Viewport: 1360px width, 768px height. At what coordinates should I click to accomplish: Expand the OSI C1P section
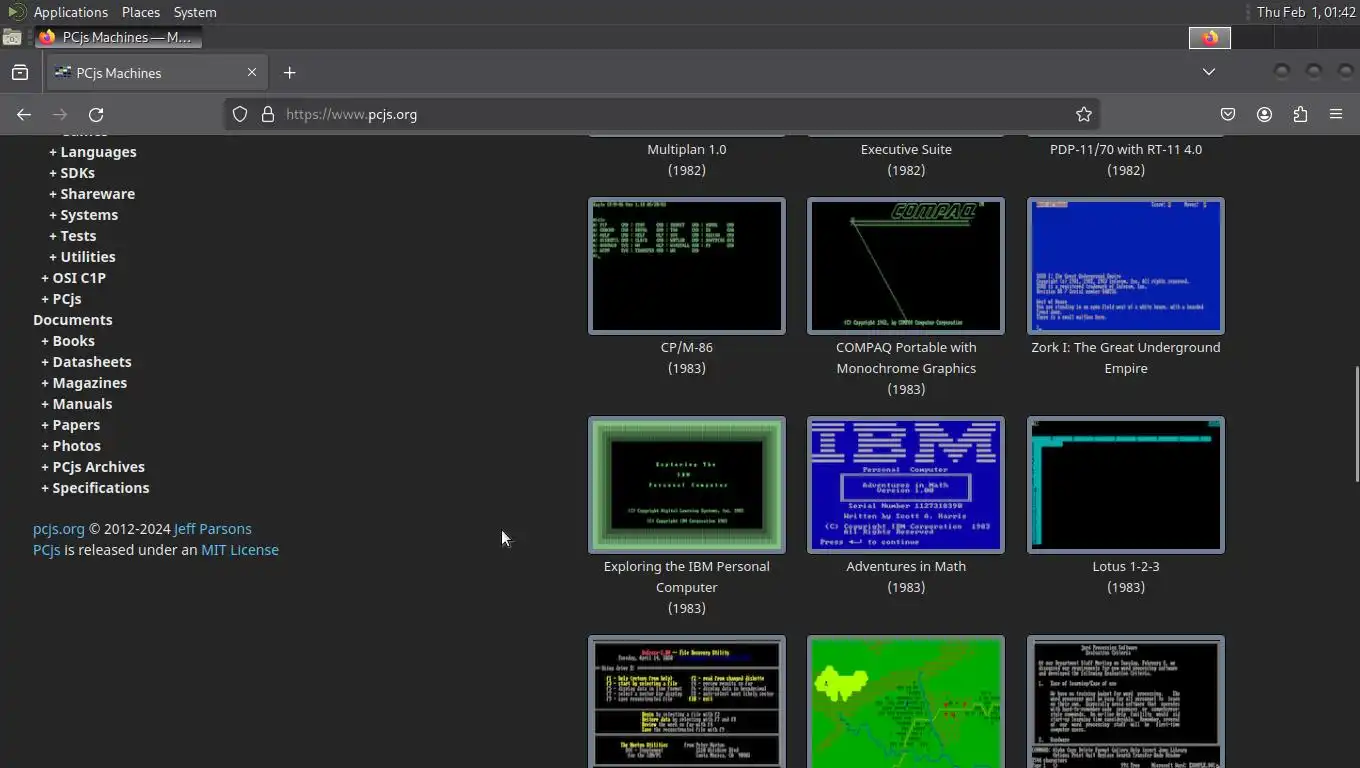tap(73, 278)
